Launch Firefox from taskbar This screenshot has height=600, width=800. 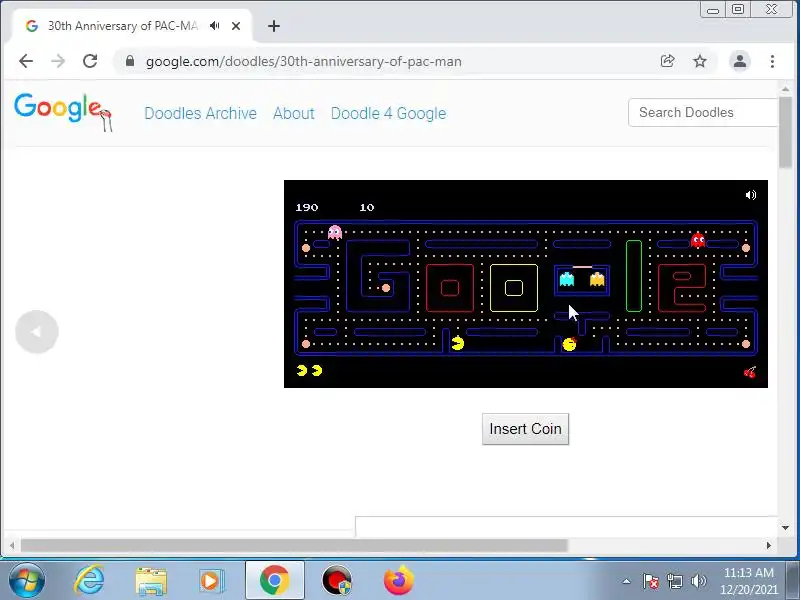398,581
